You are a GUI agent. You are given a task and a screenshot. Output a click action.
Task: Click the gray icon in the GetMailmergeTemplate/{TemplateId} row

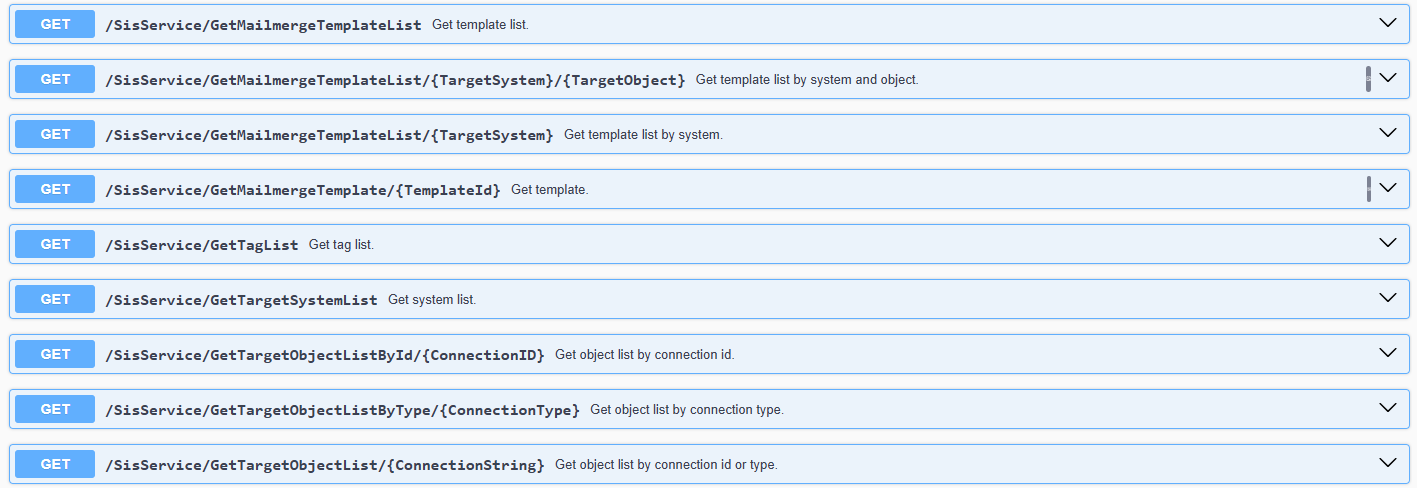(x=1368, y=189)
